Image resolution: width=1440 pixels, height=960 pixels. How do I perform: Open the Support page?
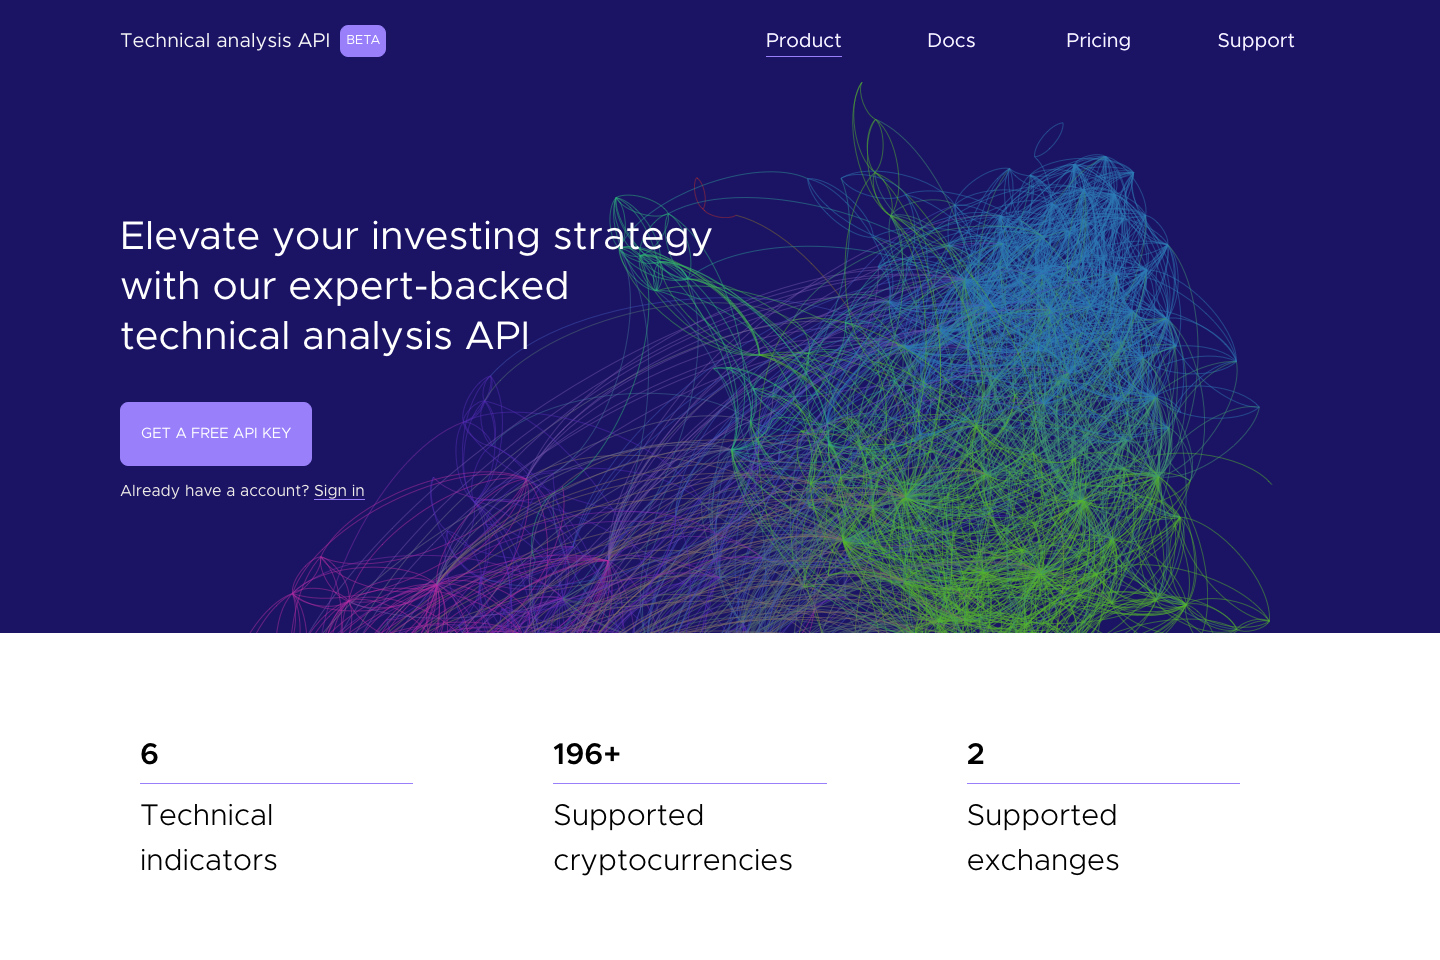[1256, 41]
